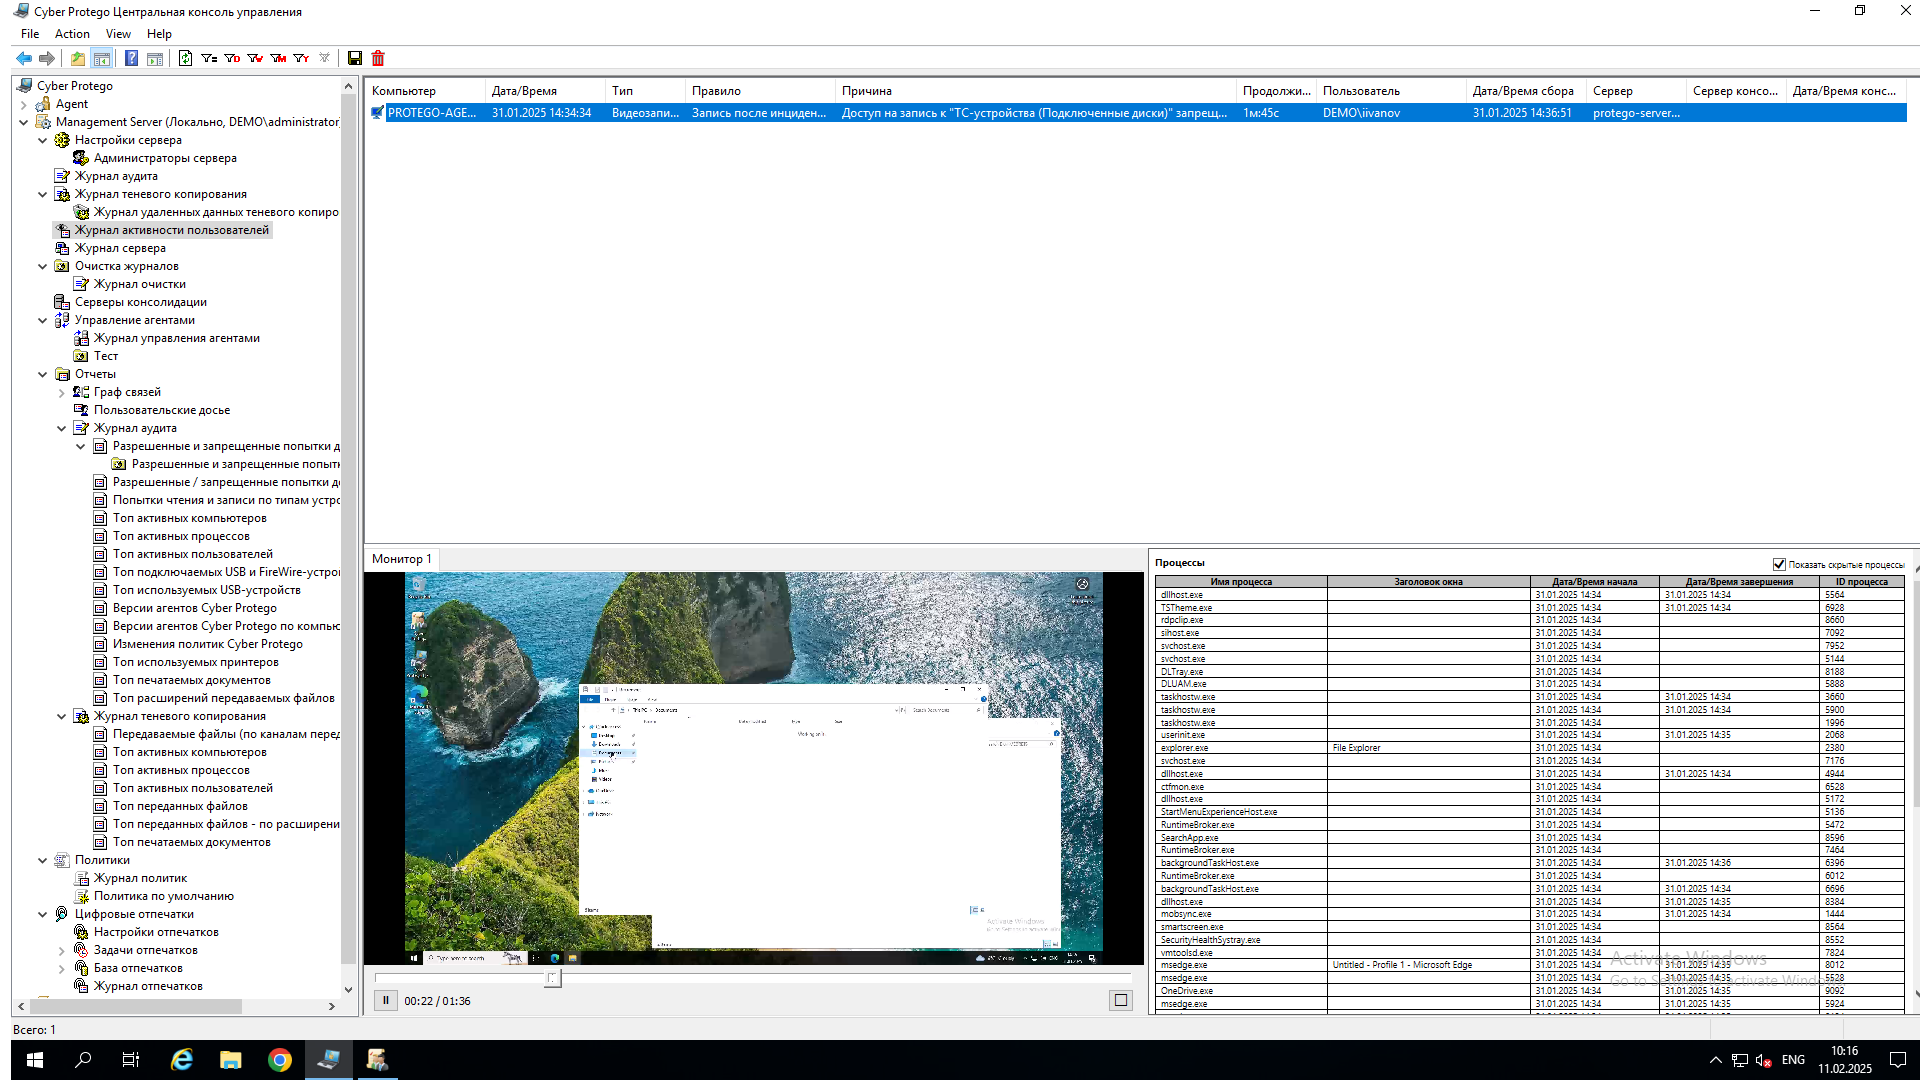Pause the video playback

385,1000
